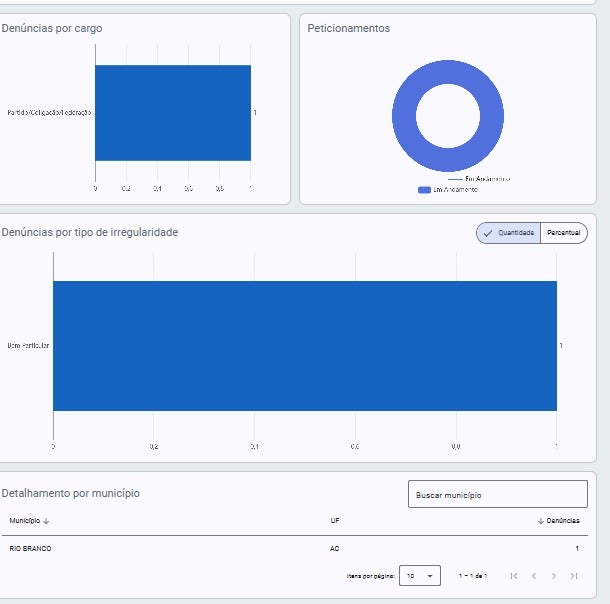Image resolution: width=610 pixels, height=604 pixels.
Task: Click the Município column header label
Action: pos(25,521)
